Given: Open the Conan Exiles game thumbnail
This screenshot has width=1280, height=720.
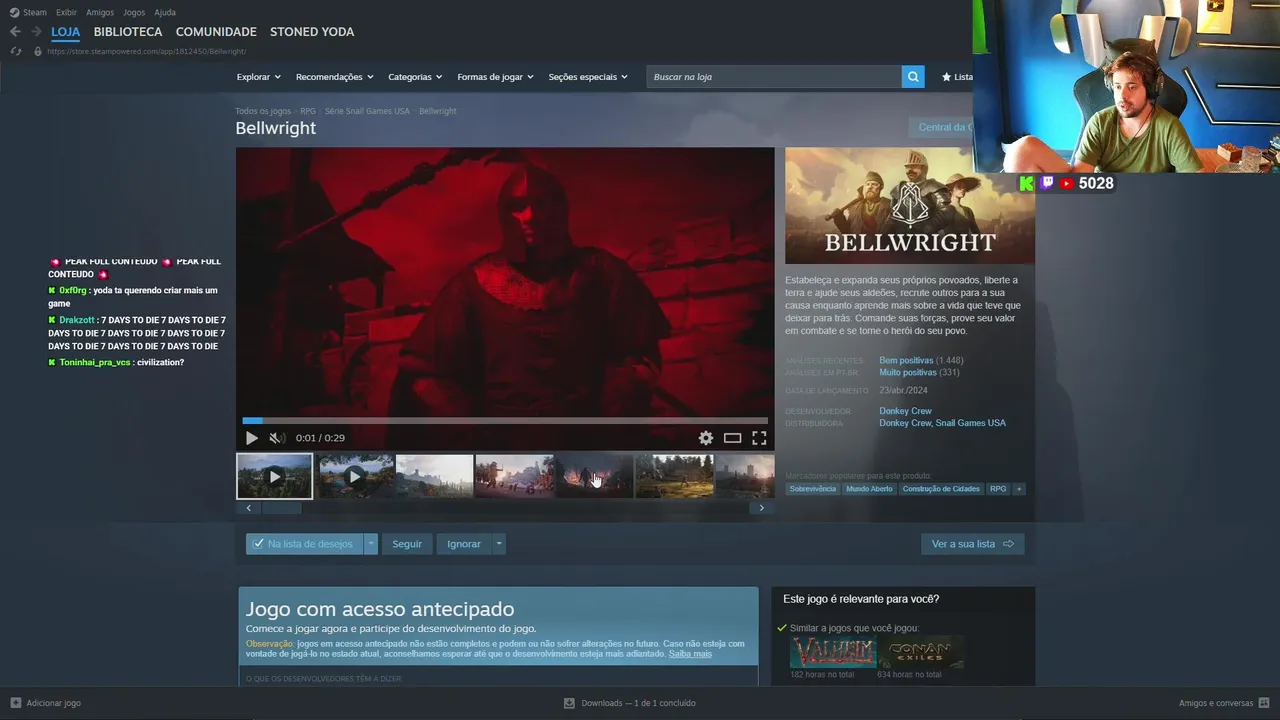Looking at the screenshot, I should pyautogui.click(x=921, y=652).
